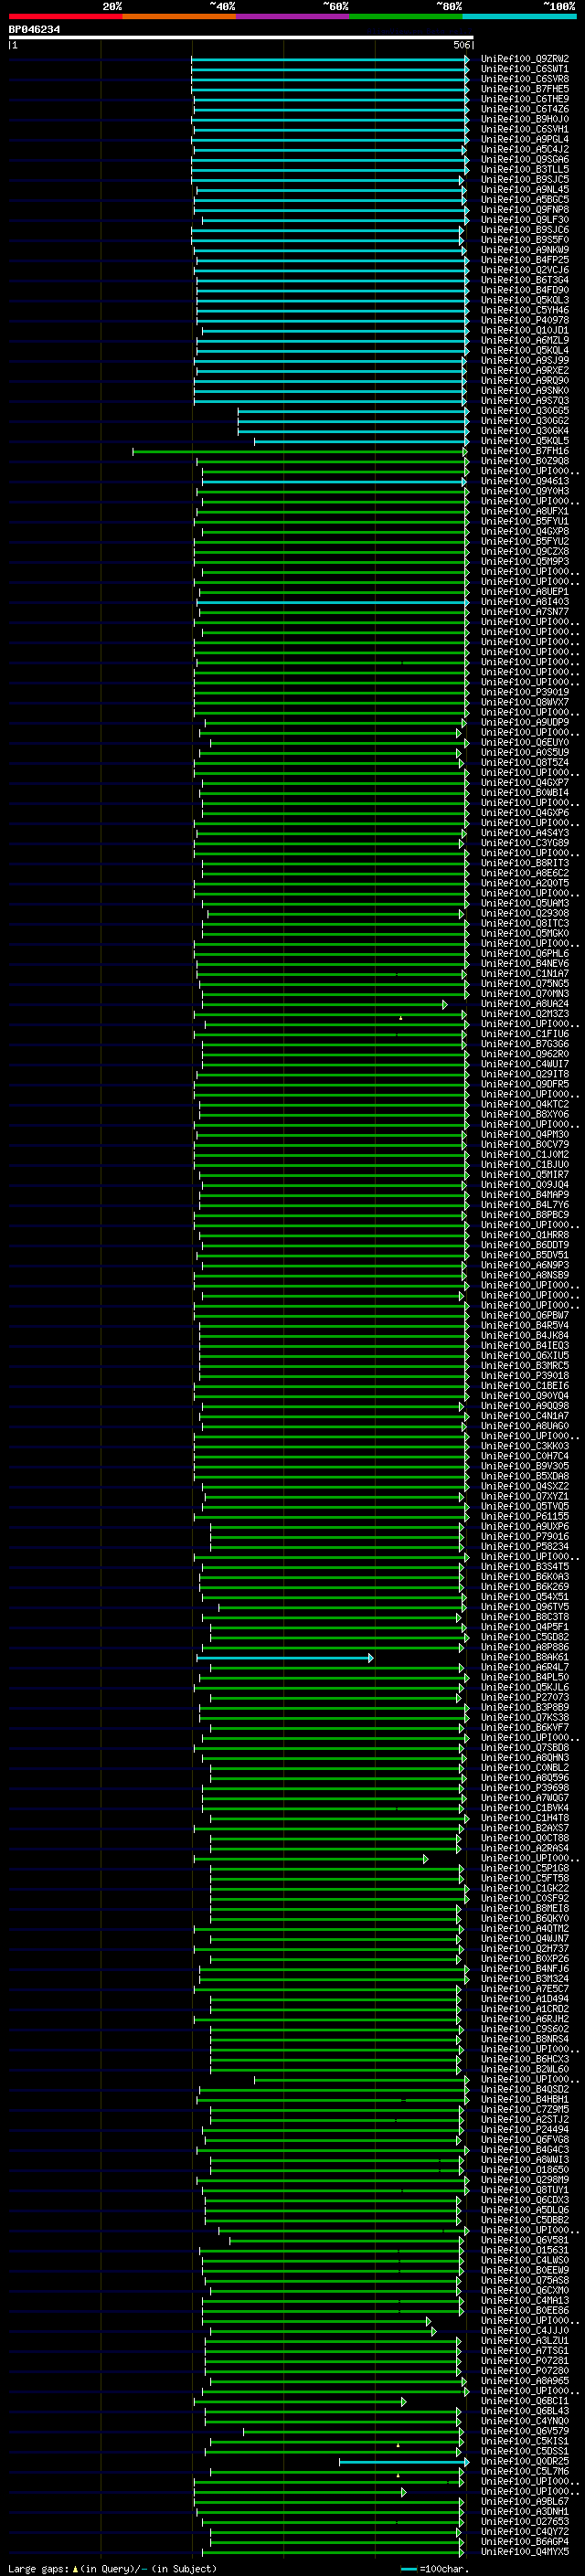This screenshot has height=2576, width=585.
Task: Select hit UniRef100_Q6BCI1
Action: (525, 2401)
